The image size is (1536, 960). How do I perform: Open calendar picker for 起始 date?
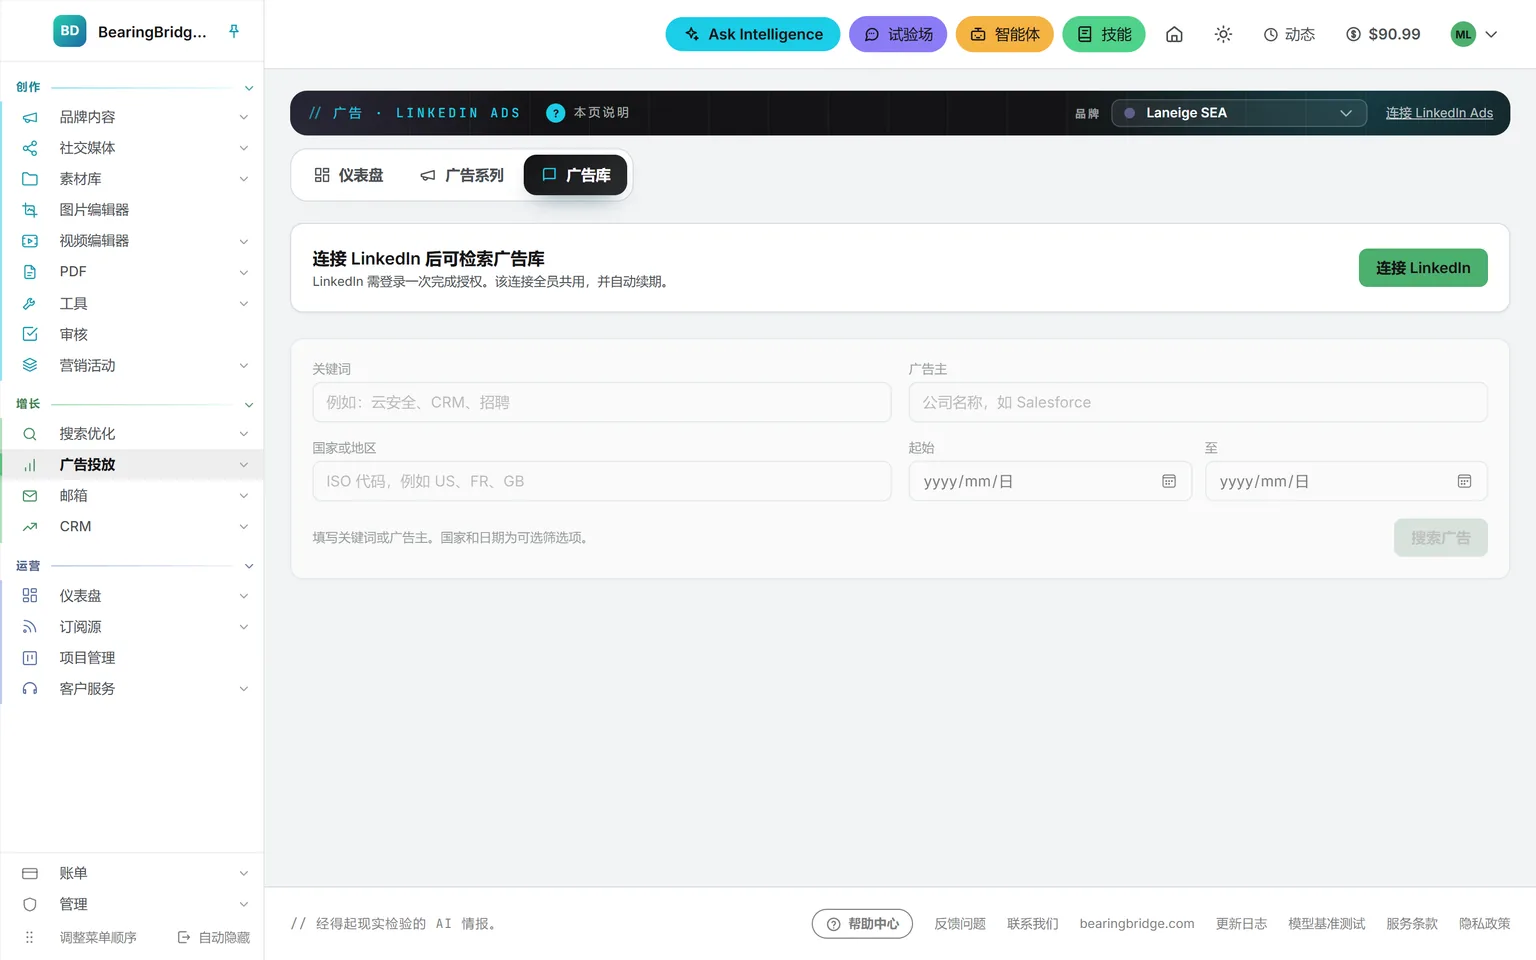pos(1169,481)
